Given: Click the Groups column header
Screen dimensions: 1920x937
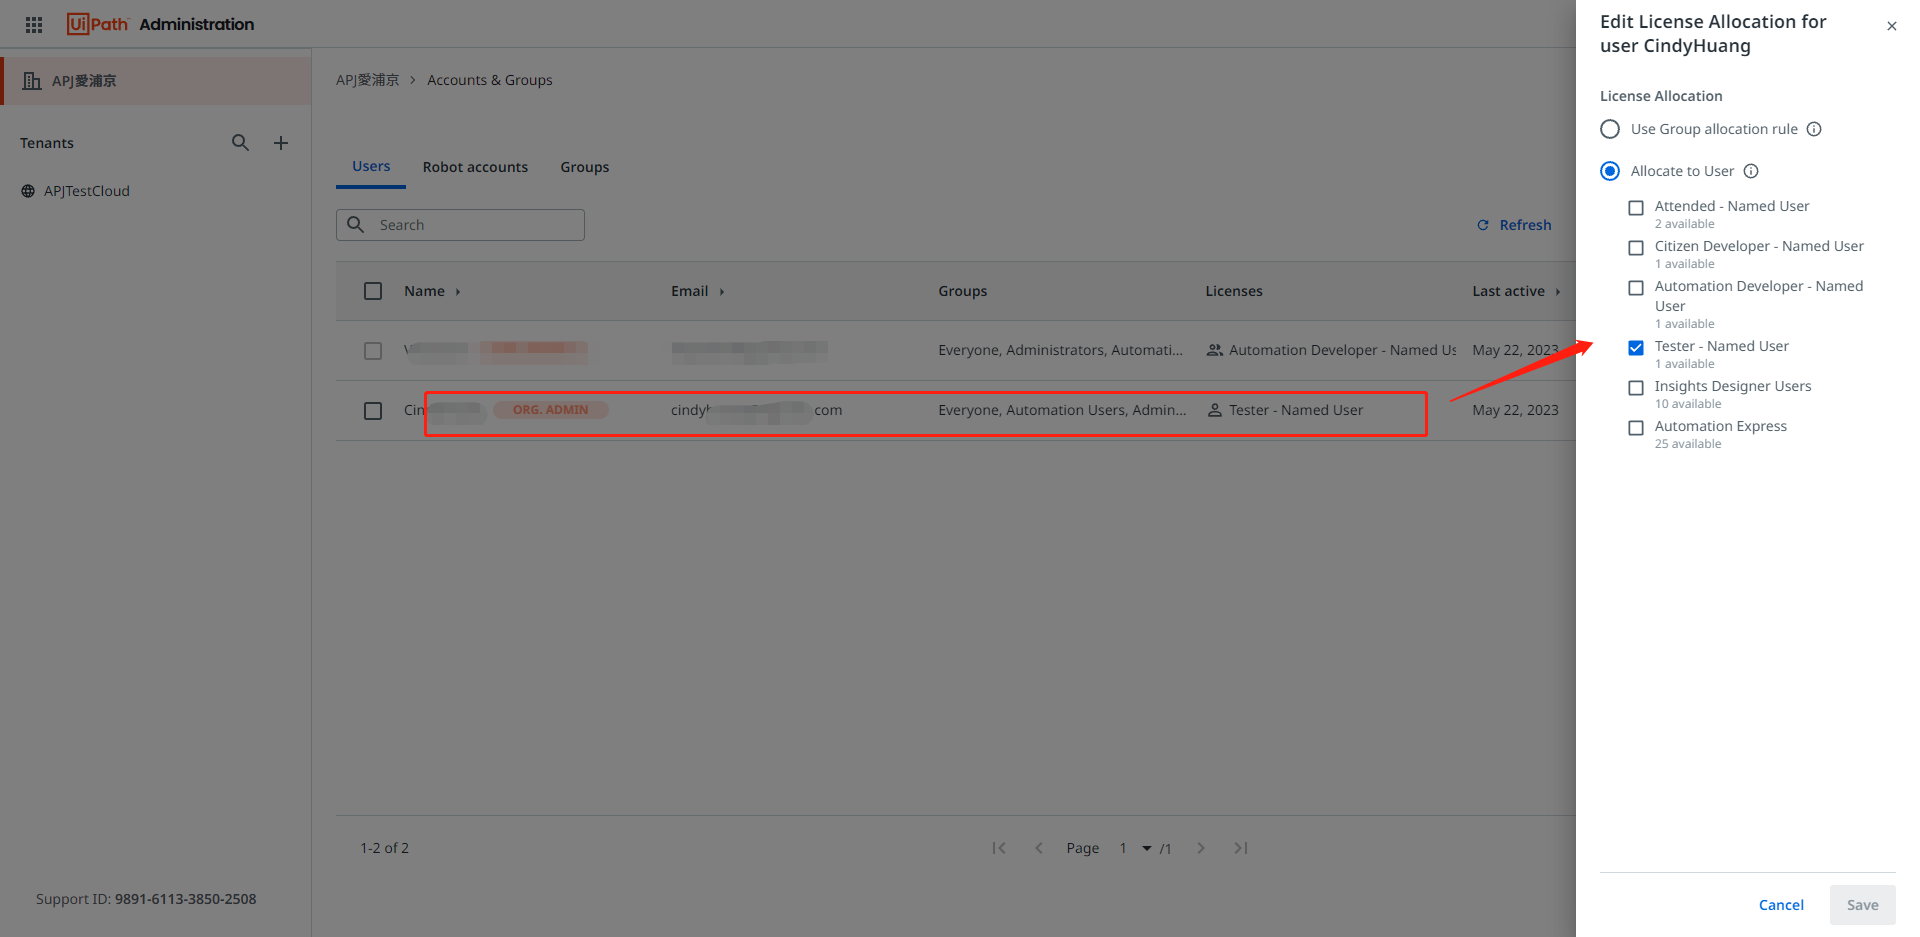Looking at the screenshot, I should [963, 291].
